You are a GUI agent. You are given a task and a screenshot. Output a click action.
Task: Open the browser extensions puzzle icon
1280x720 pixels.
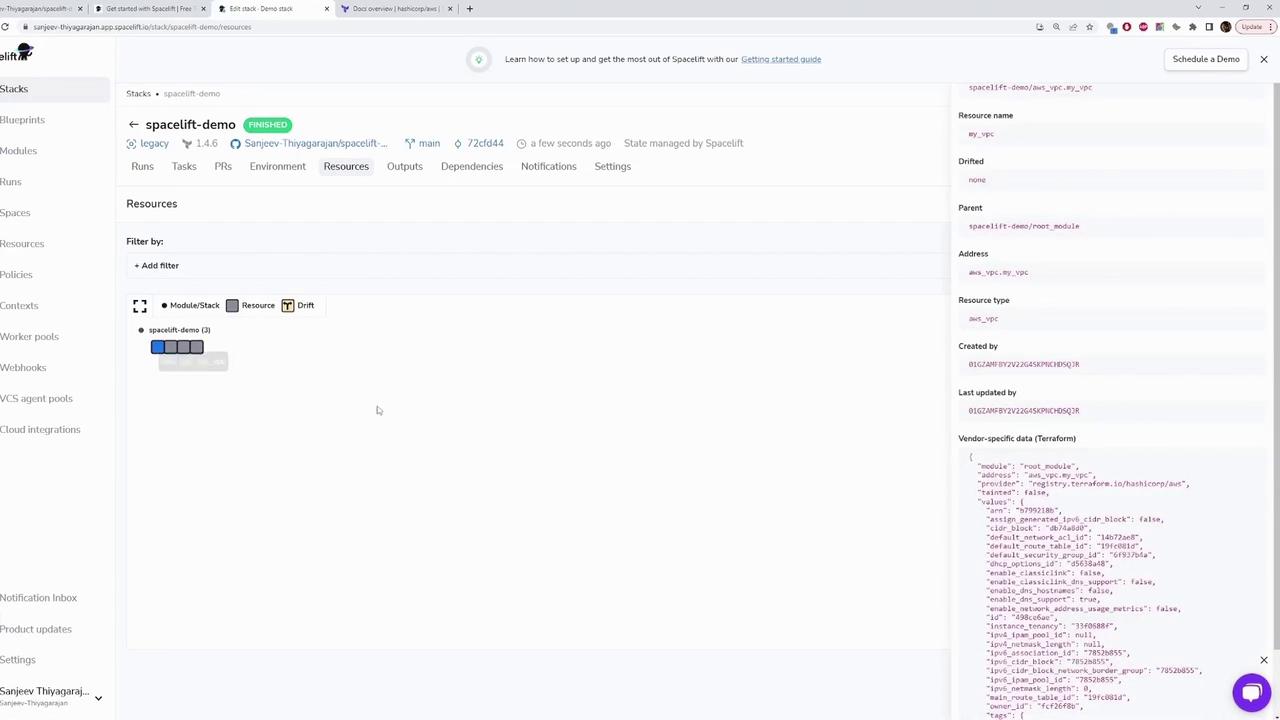click(x=1193, y=27)
